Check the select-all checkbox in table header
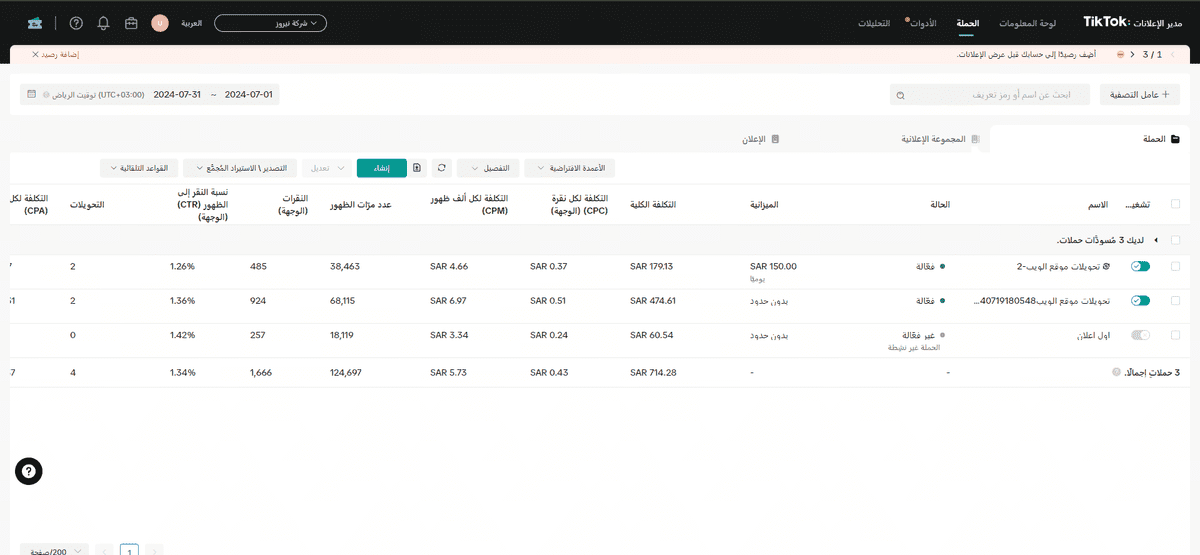Viewport: 1200px width, 555px height. [x=1175, y=204]
